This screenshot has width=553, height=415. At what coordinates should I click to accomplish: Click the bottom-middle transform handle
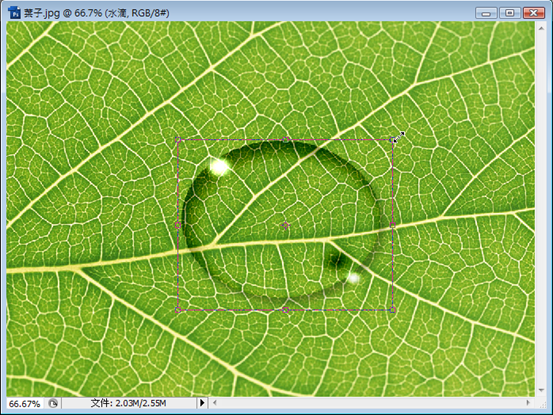[x=286, y=310]
